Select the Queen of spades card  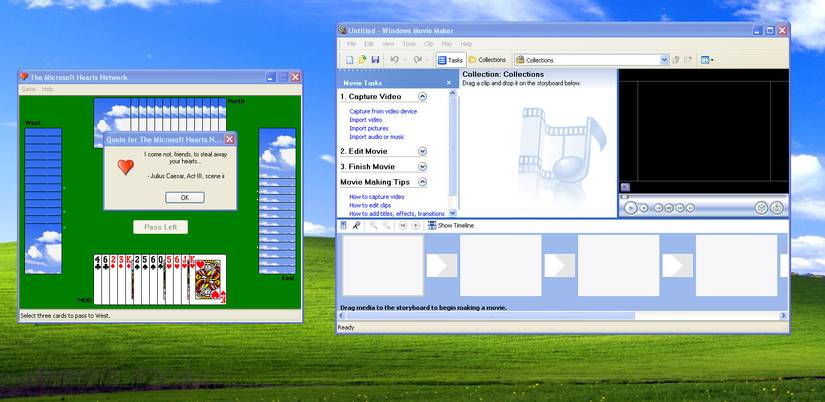coord(161,280)
